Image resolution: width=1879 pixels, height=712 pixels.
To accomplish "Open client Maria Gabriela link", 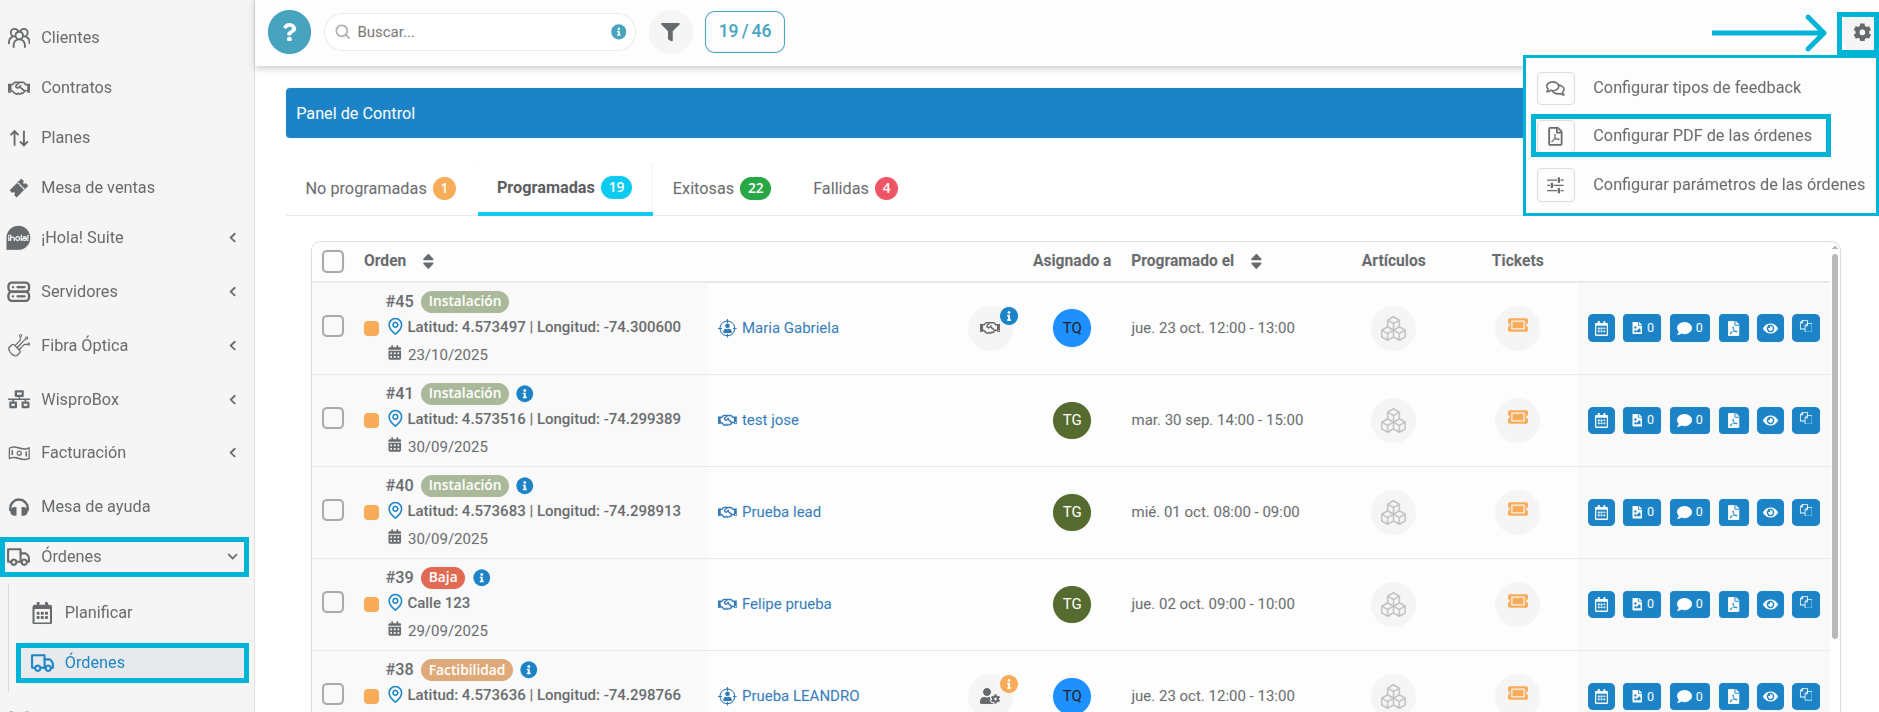I will (x=790, y=328).
